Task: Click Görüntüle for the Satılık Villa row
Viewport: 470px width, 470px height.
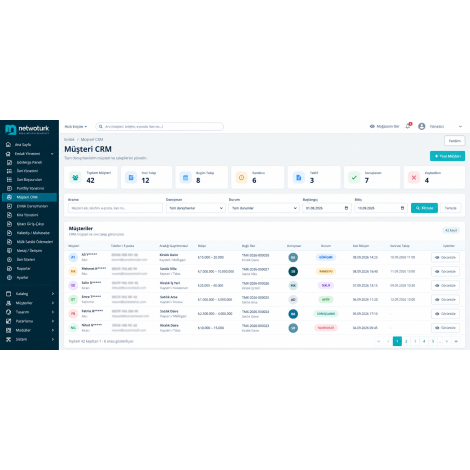Action: 445,271
